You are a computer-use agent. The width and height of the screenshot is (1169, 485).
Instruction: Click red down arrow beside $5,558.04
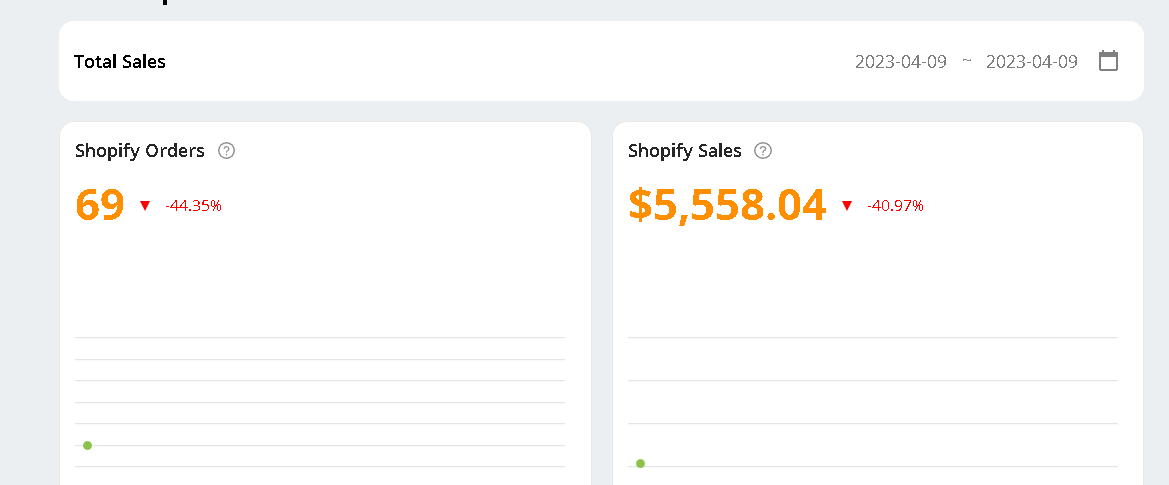point(847,206)
